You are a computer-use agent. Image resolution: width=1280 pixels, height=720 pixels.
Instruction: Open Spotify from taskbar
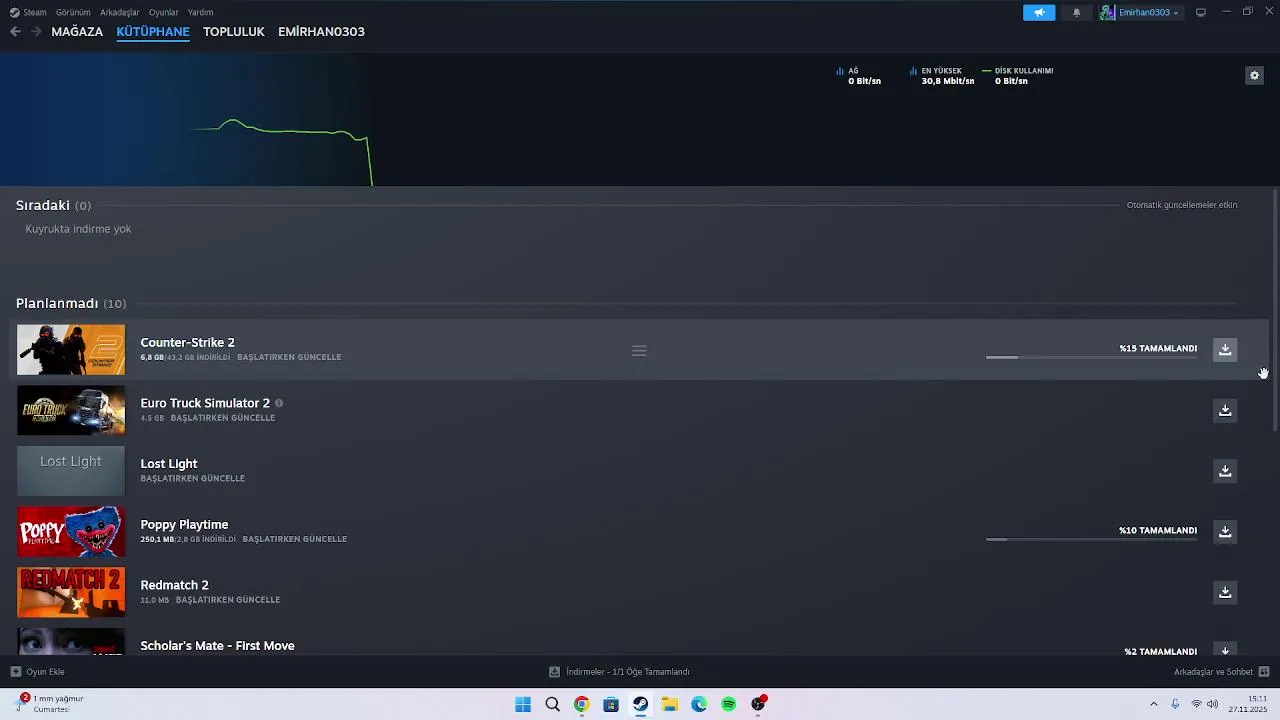tap(728, 704)
